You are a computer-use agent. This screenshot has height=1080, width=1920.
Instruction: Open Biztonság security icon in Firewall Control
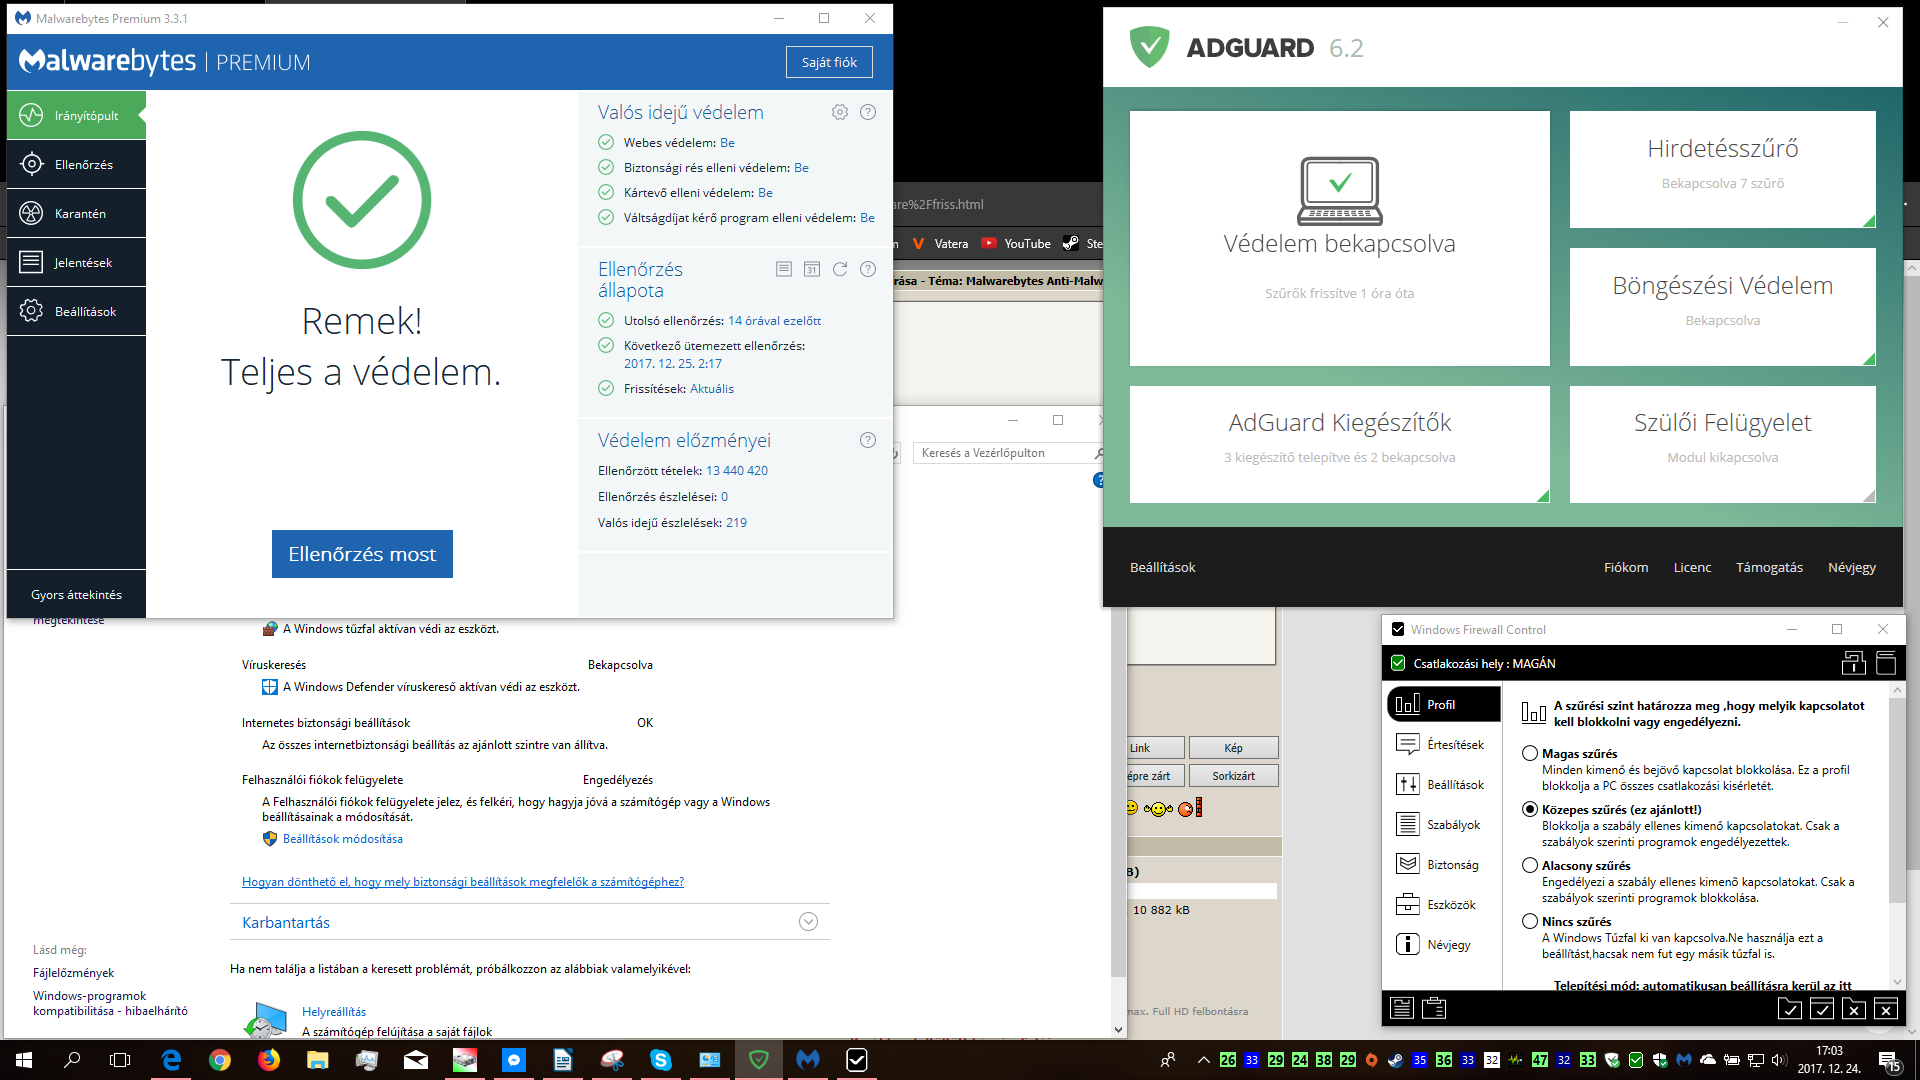click(1407, 864)
